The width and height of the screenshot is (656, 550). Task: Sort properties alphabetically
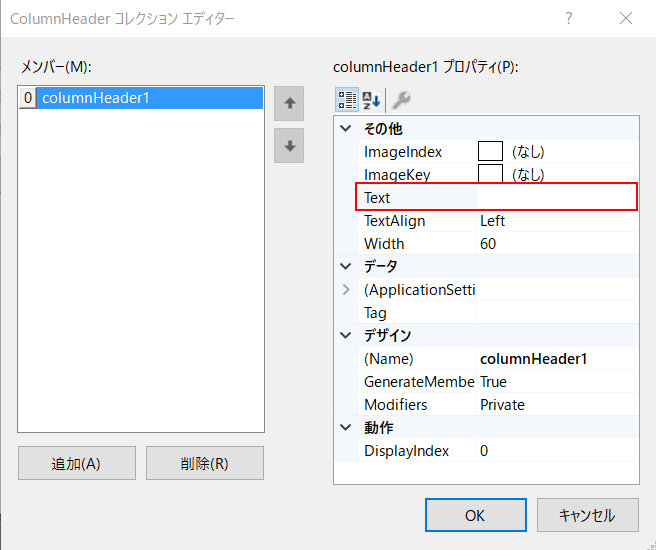[371, 100]
